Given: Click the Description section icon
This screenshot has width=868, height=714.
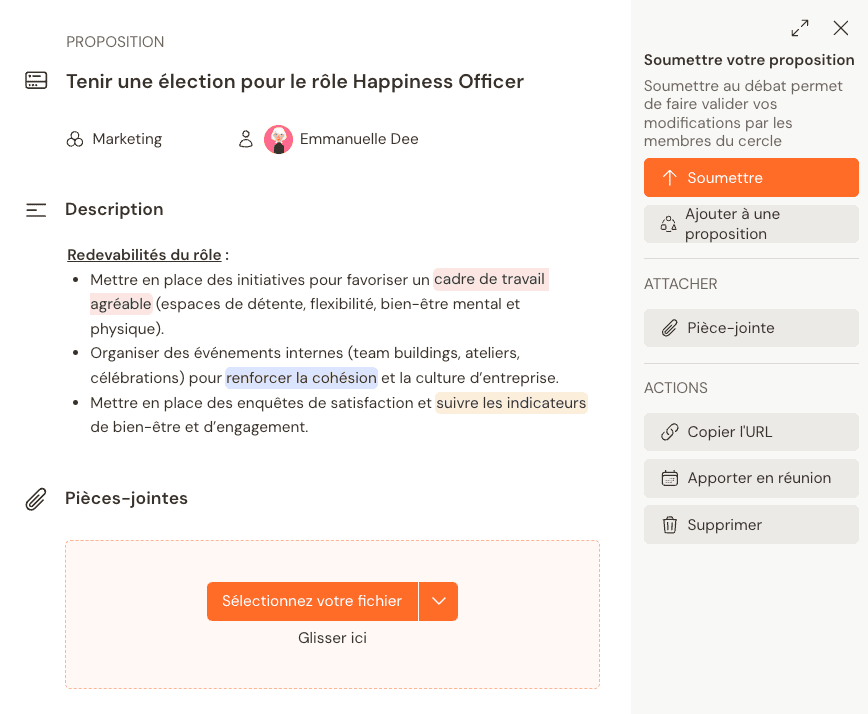Looking at the screenshot, I should (x=36, y=209).
